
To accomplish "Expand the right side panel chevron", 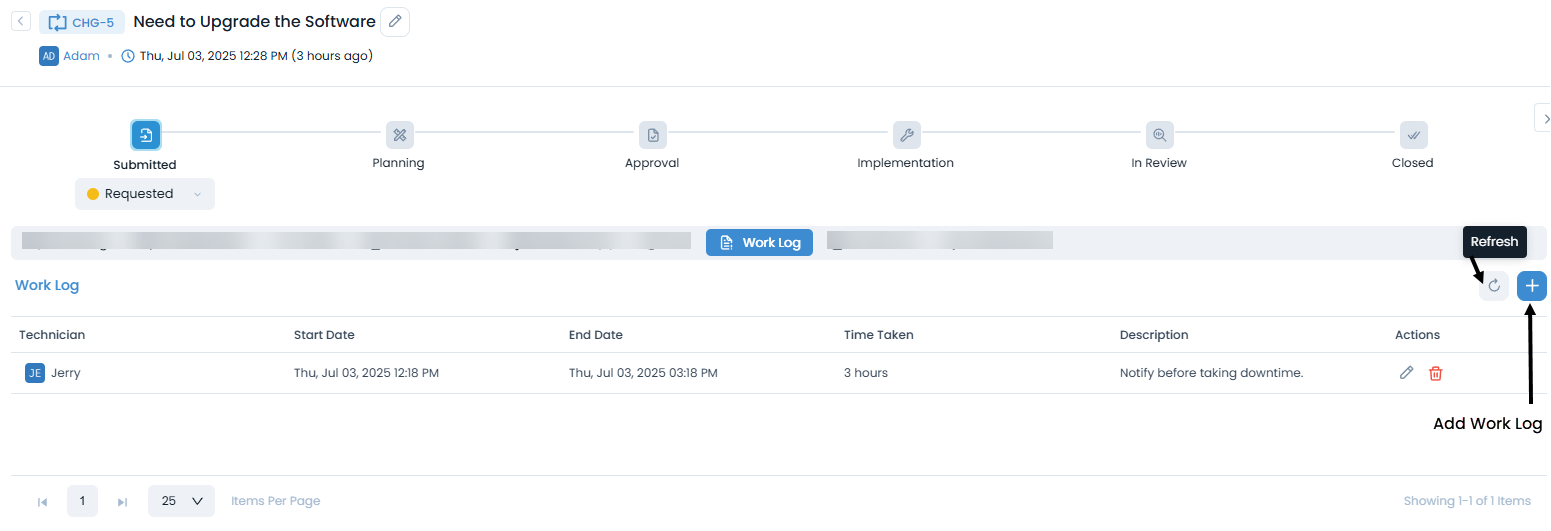I will click(1543, 118).
